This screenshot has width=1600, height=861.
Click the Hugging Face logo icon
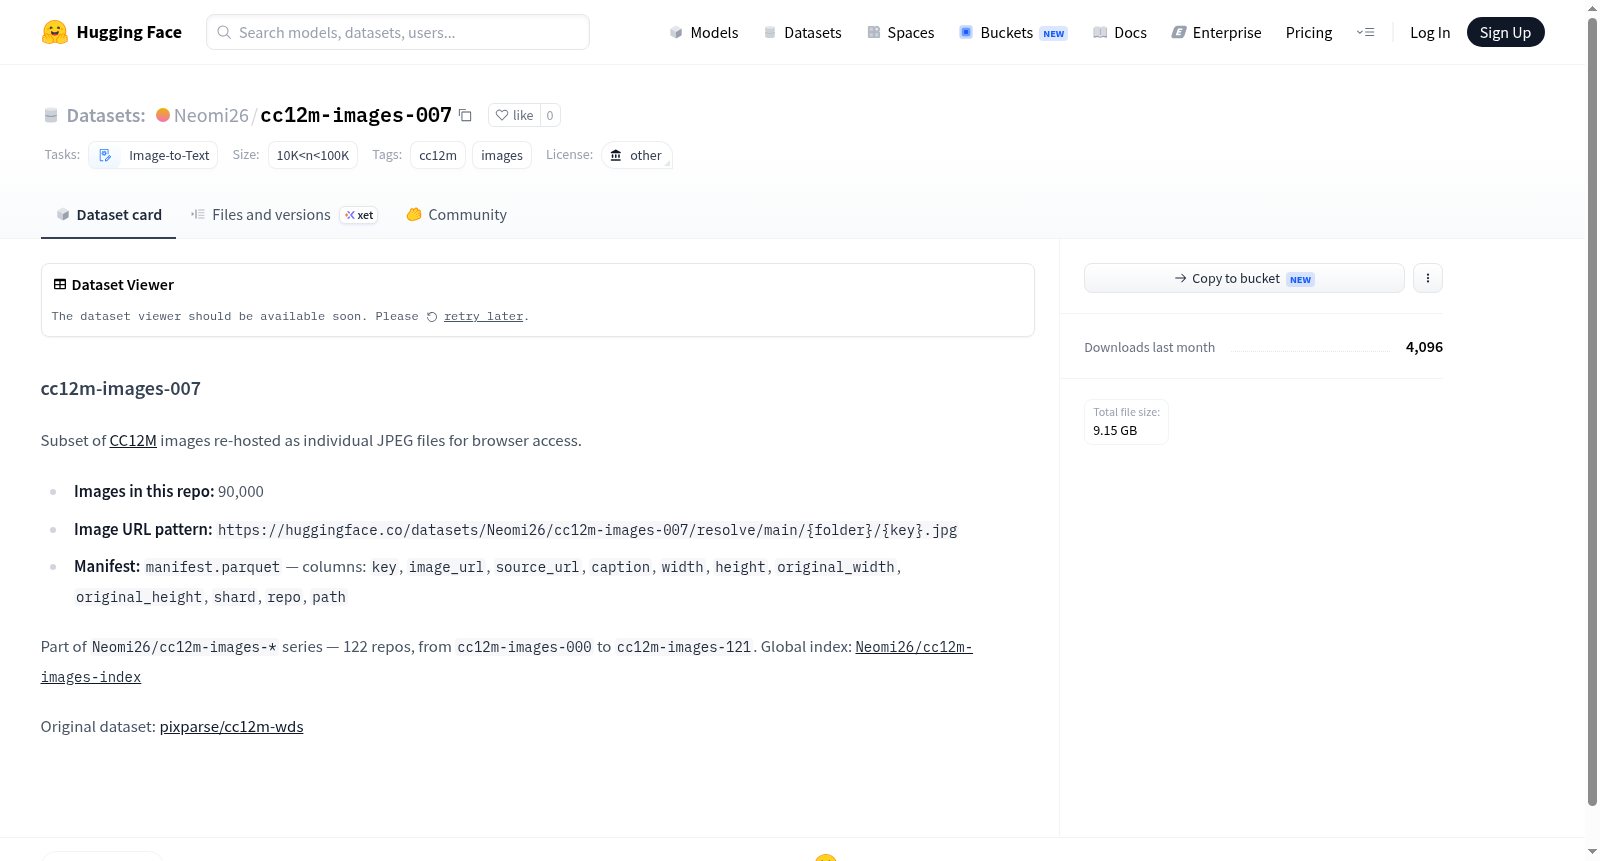[55, 32]
